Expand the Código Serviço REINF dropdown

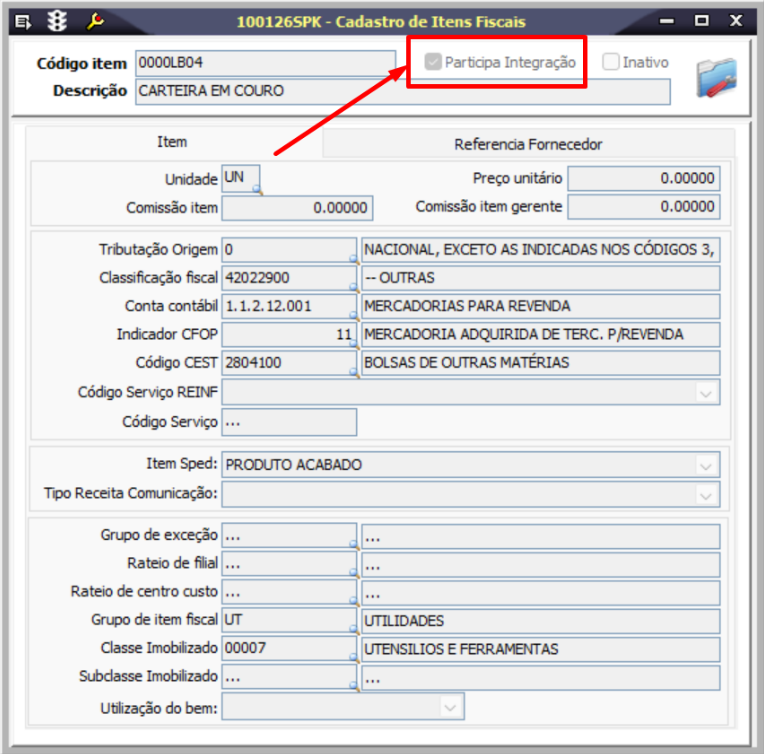point(706,393)
